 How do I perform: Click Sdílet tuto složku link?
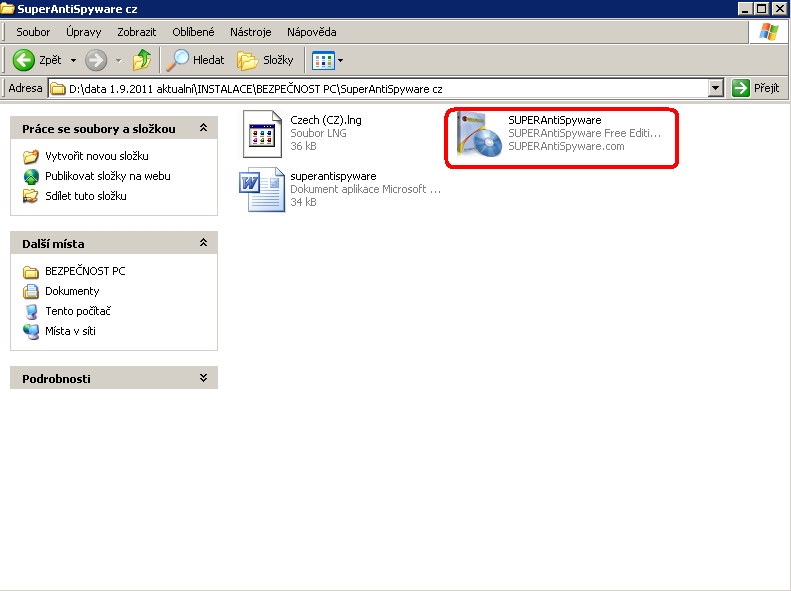click(x=86, y=196)
